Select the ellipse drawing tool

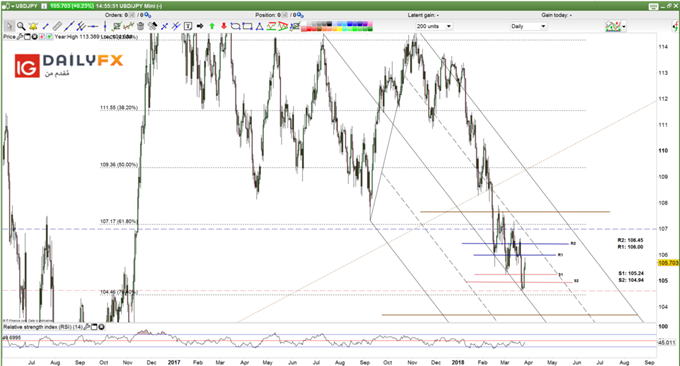point(235,26)
